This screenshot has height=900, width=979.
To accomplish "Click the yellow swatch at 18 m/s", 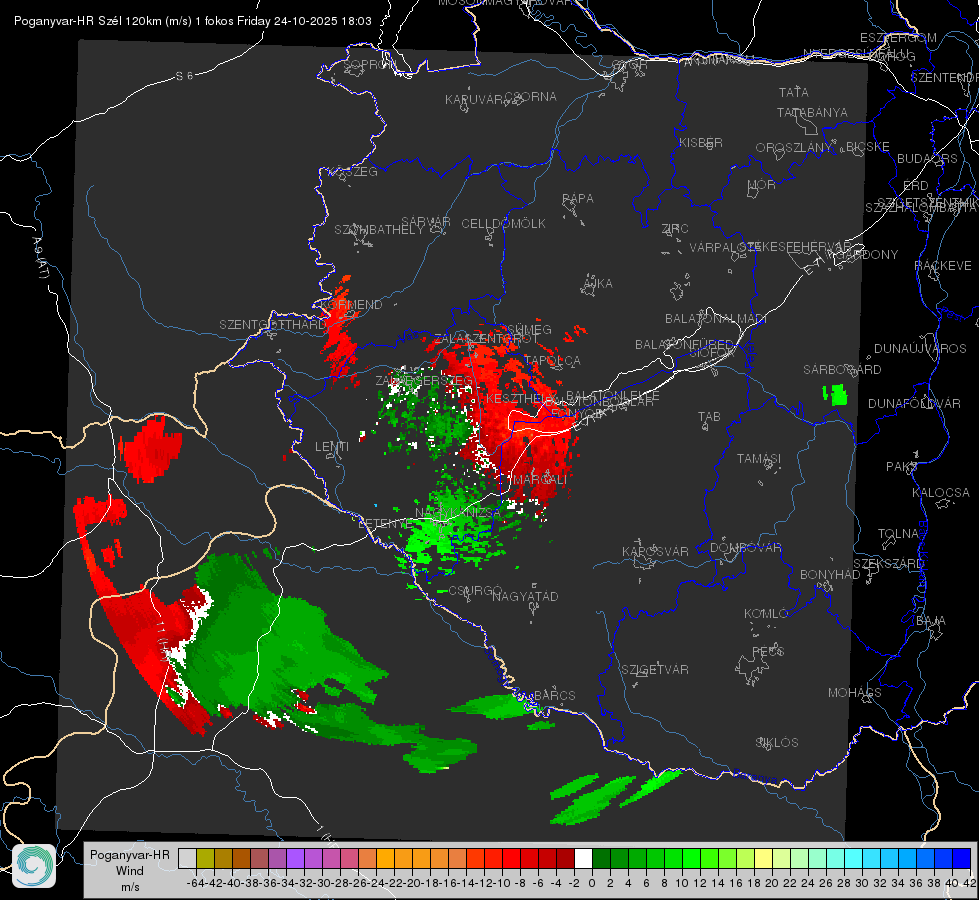I will click(763, 858).
